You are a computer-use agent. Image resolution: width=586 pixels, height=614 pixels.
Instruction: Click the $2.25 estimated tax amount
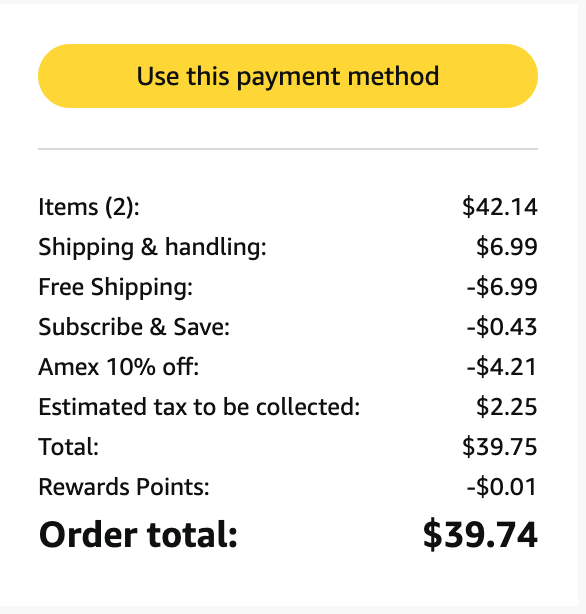[x=506, y=407]
